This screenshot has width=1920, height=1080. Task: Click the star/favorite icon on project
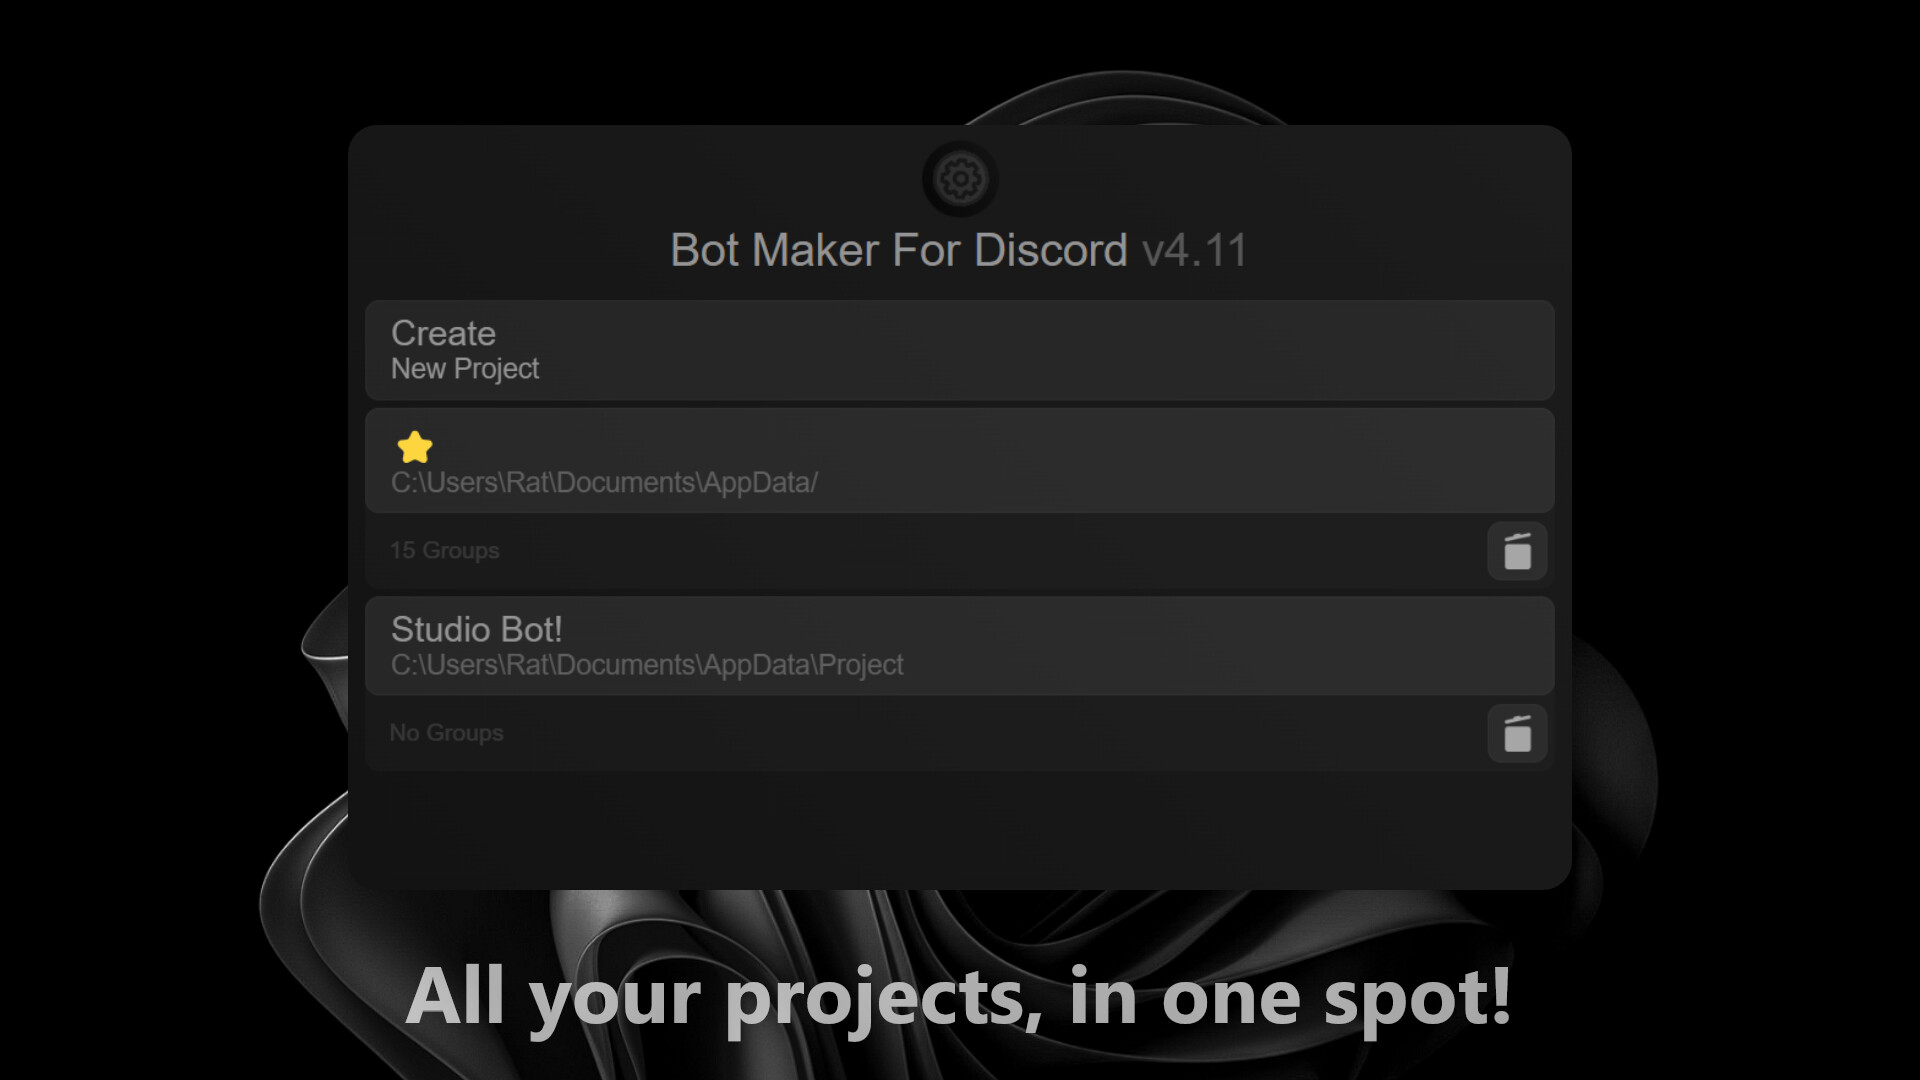click(414, 446)
